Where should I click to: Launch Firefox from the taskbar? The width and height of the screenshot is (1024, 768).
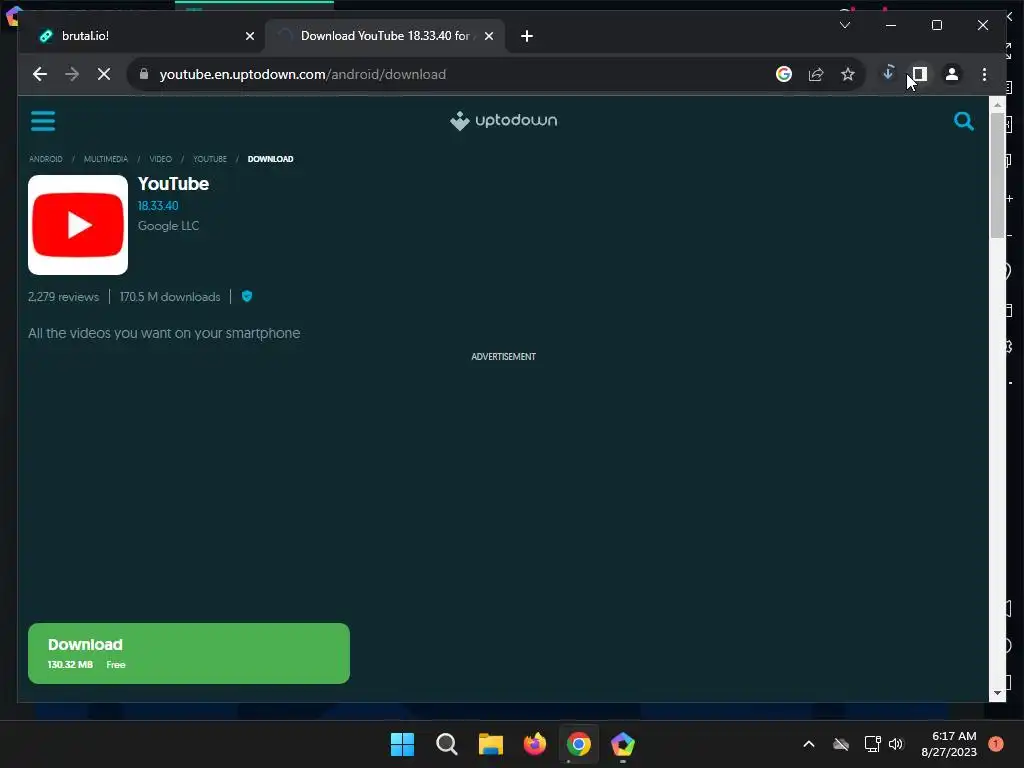(x=535, y=744)
